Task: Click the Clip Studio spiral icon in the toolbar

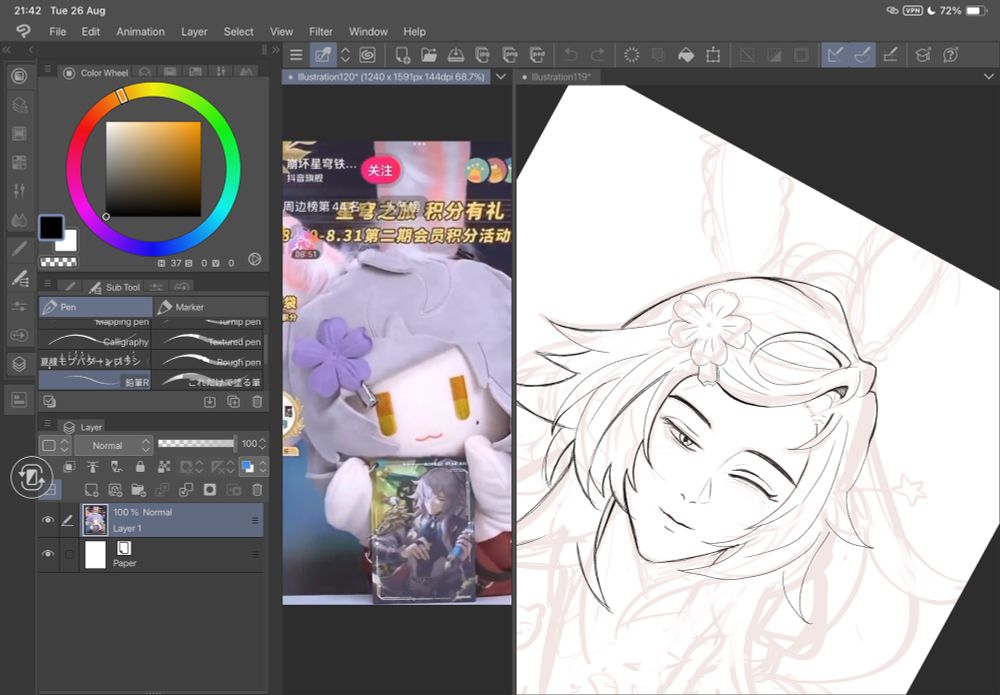Action: 367,55
